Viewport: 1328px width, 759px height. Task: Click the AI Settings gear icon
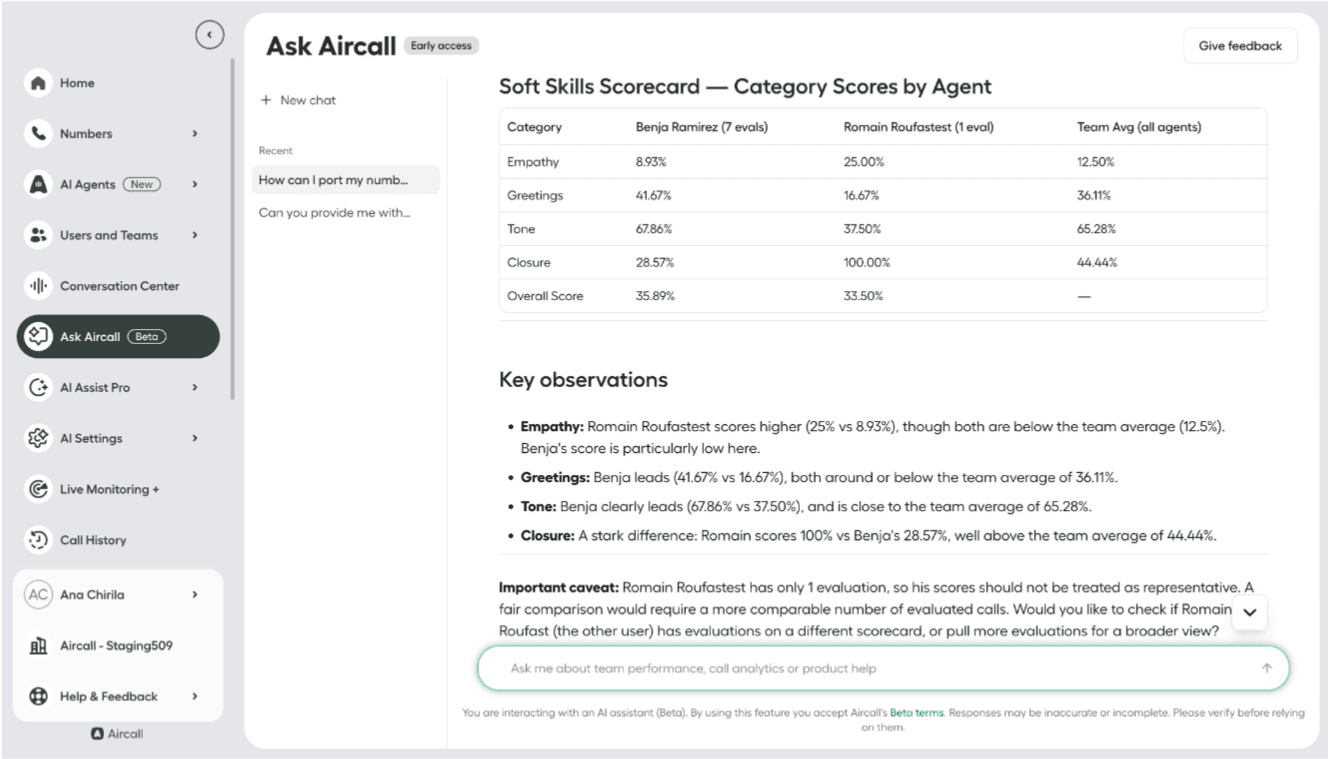coord(39,438)
